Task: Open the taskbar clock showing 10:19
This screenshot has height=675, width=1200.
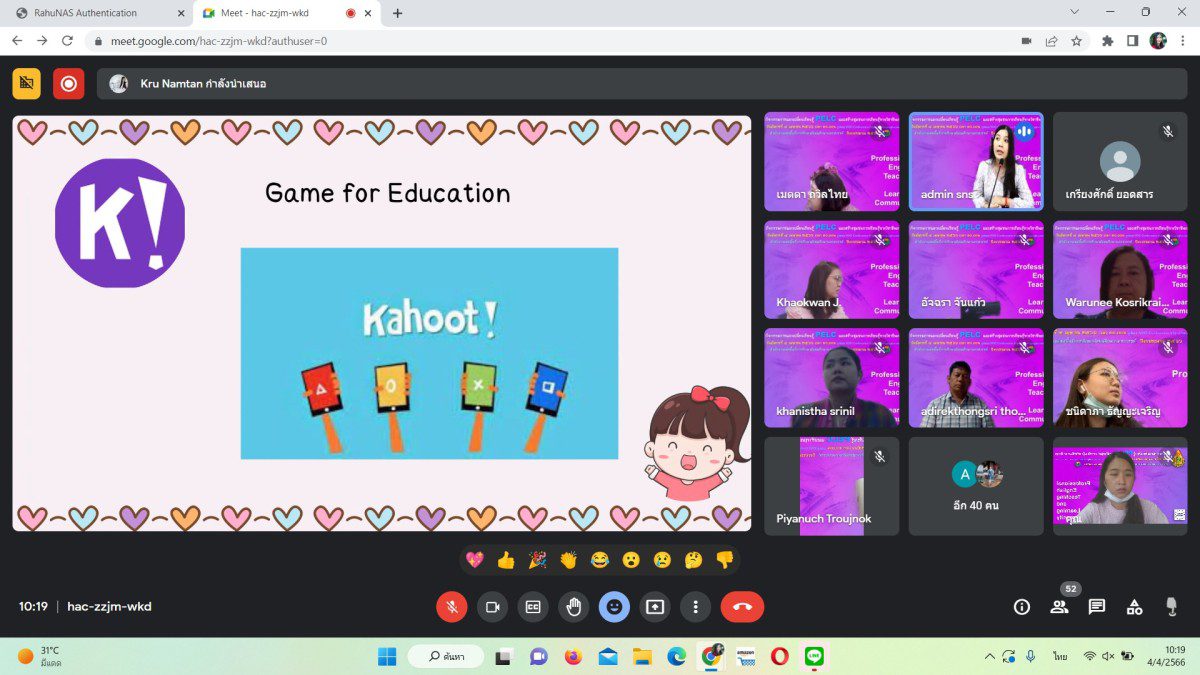Action: (1167, 656)
